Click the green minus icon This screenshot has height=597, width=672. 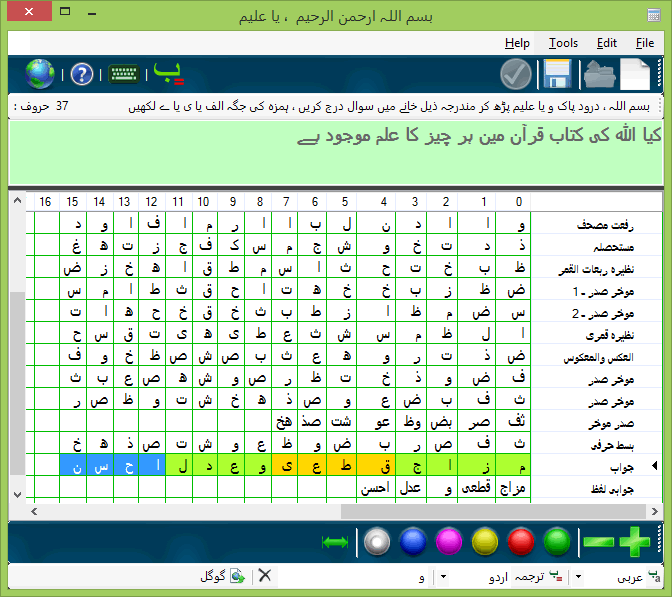point(599,543)
